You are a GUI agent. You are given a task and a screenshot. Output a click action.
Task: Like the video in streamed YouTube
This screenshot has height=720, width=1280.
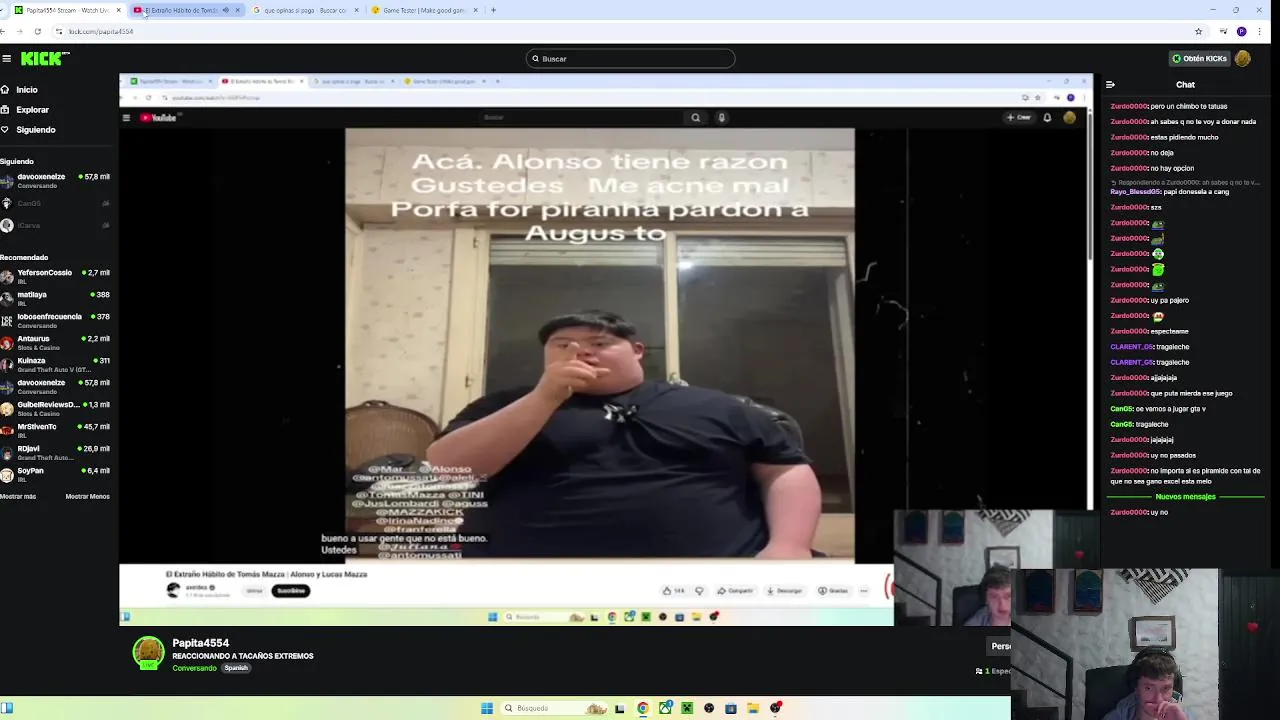674,591
